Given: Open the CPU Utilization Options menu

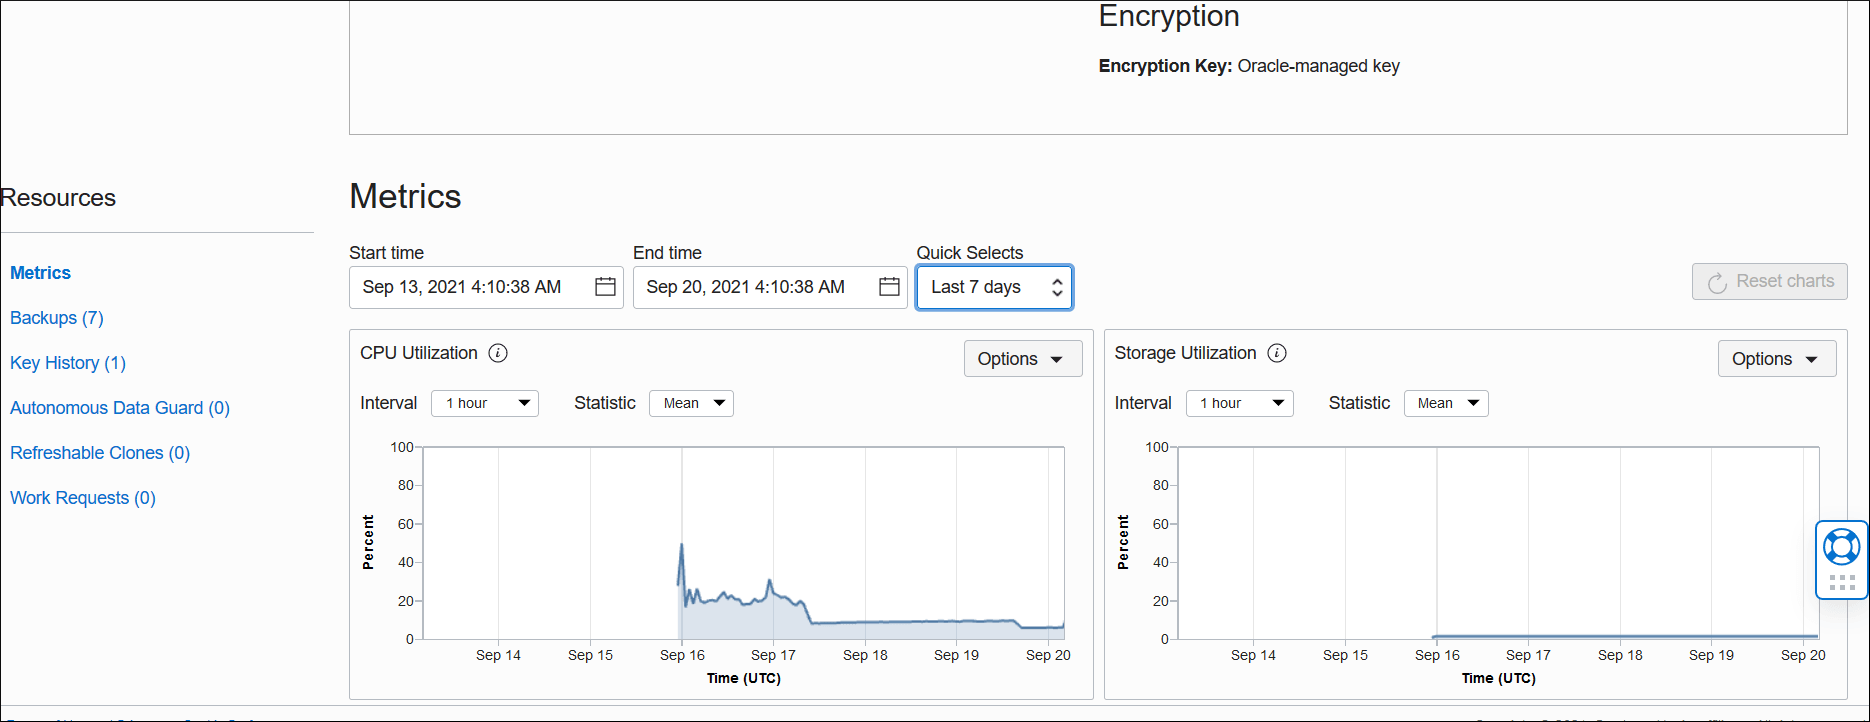Looking at the screenshot, I should point(1022,359).
